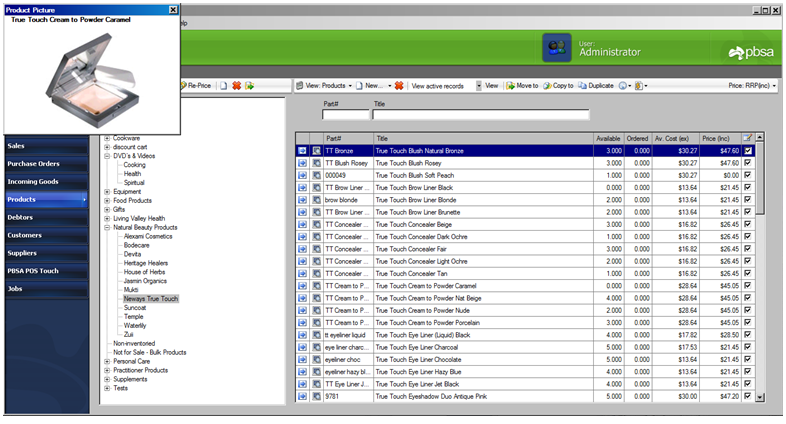The width and height of the screenshot is (786, 424).
Task: Sort by the Price (Inc) column header
Action: click(720, 138)
